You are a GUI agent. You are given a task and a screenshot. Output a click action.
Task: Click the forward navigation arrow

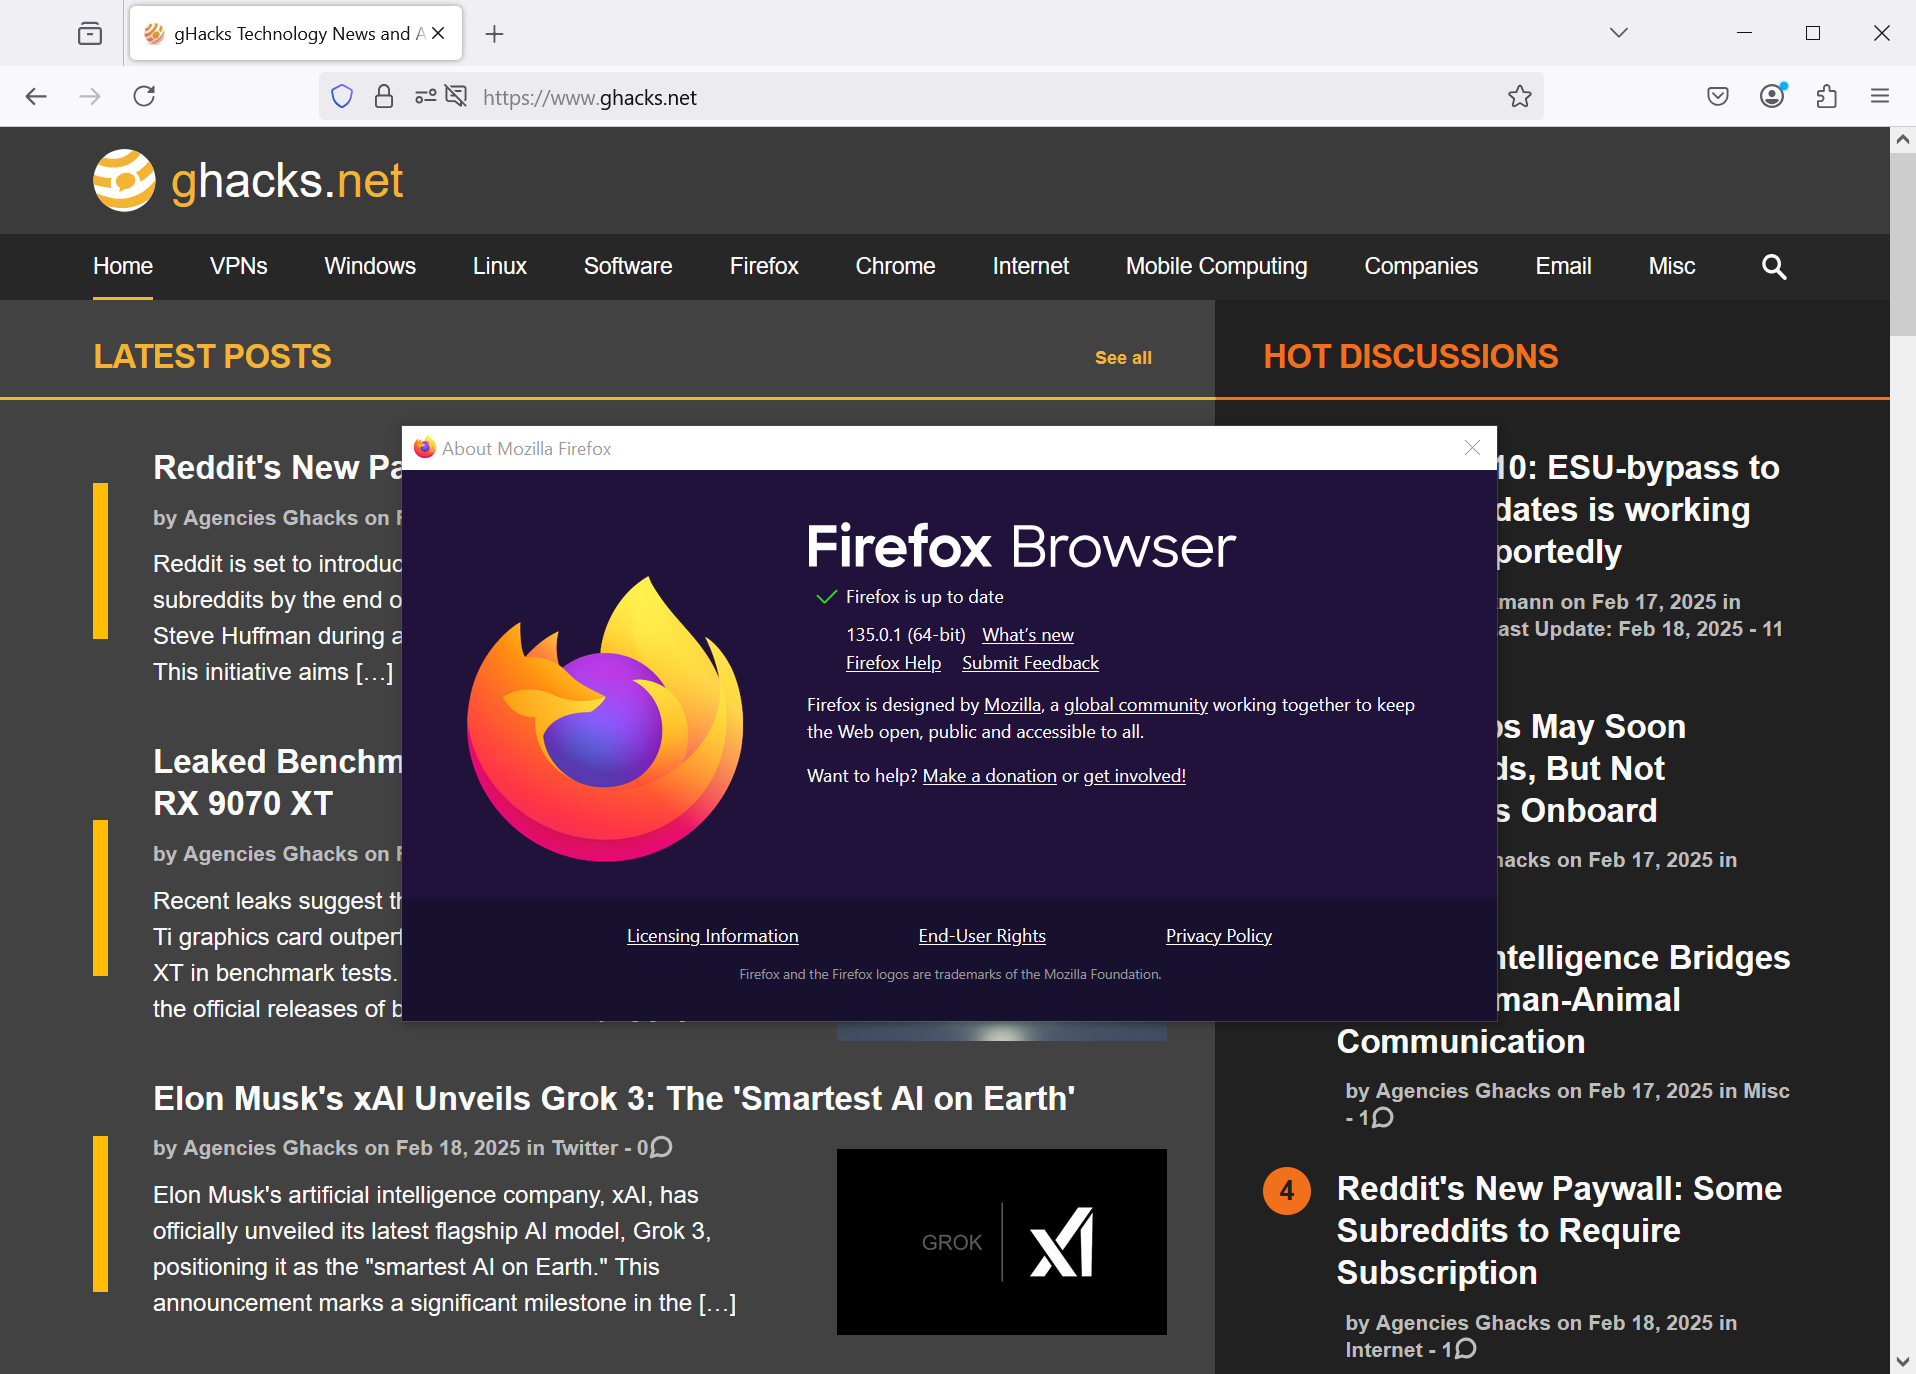[90, 96]
